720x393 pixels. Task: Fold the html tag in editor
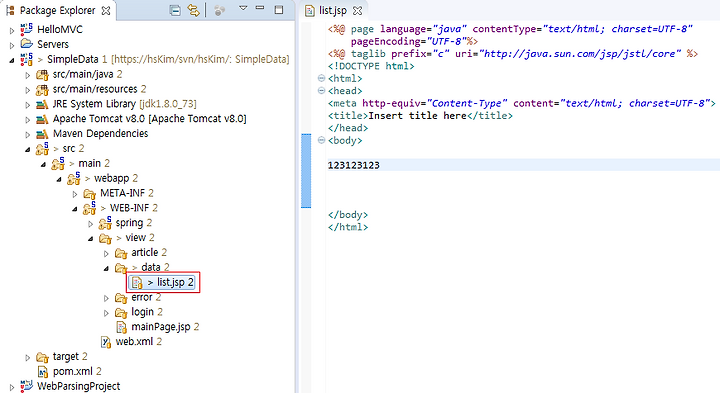(321, 78)
